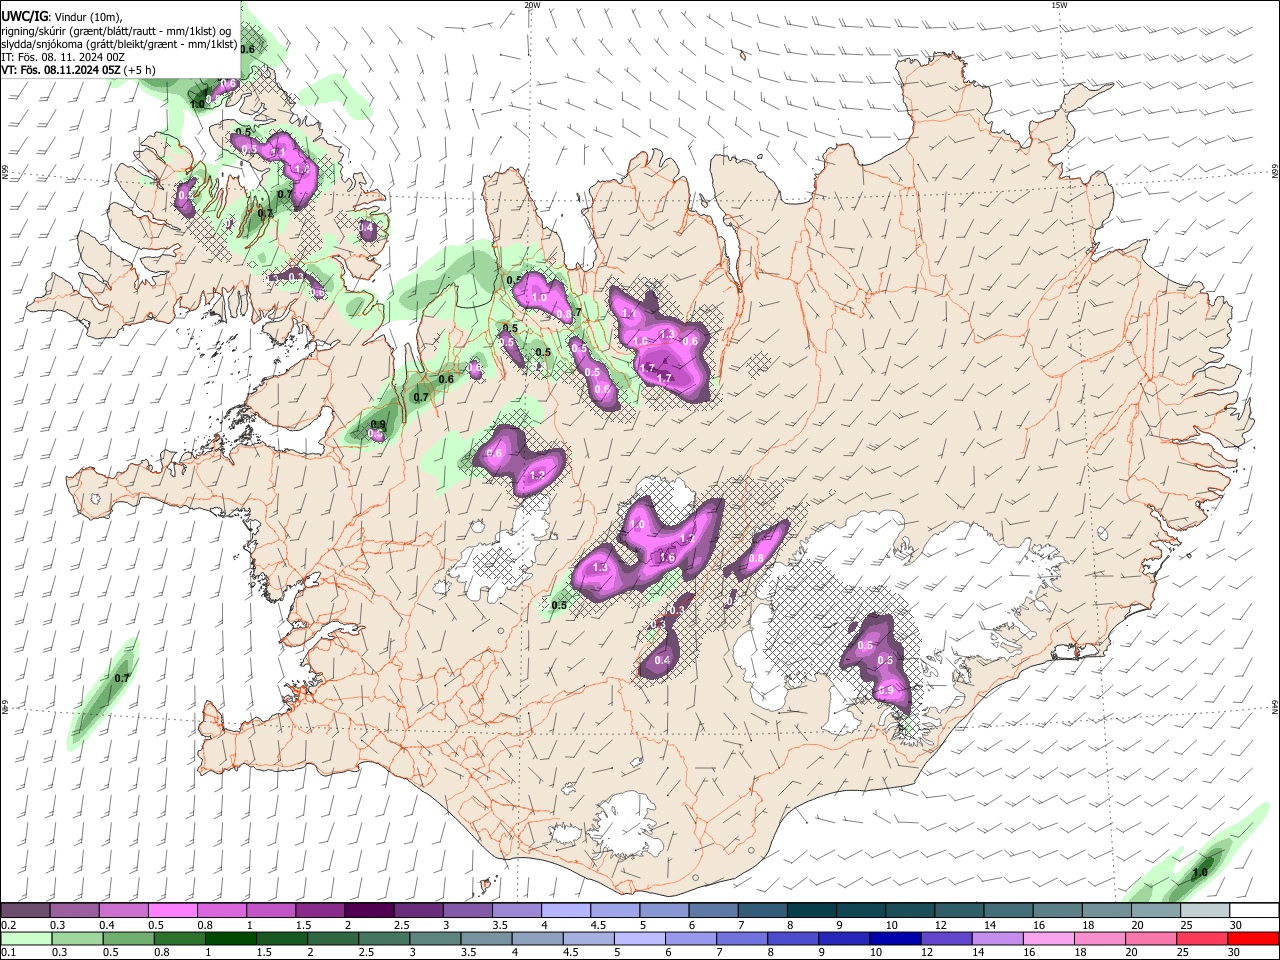
Task: Click the light grey swatch between 25 and 30
Action: point(1204,911)
